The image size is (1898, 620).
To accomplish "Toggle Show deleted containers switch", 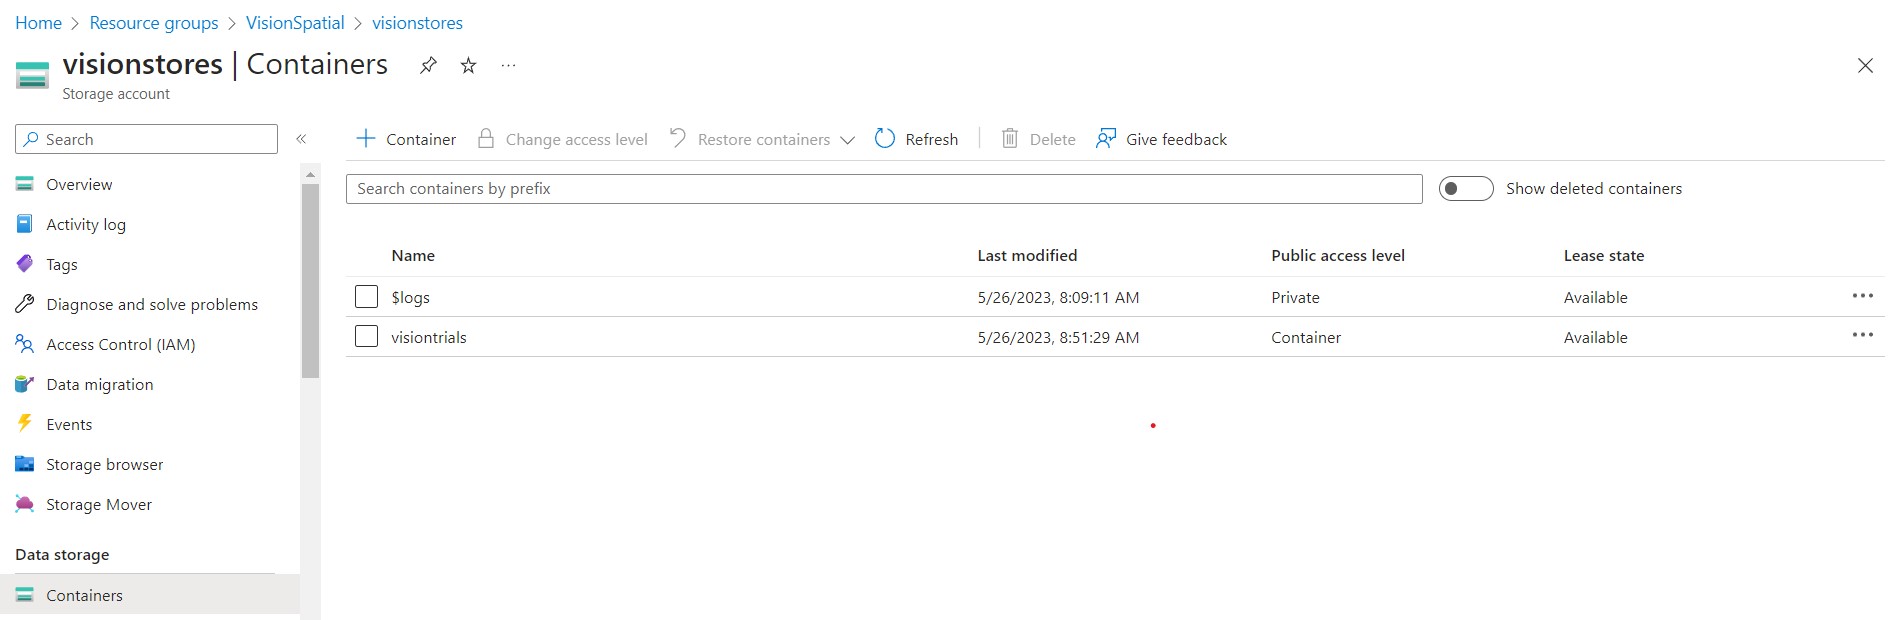I will pyautogui.click(x=1466, y=189).
